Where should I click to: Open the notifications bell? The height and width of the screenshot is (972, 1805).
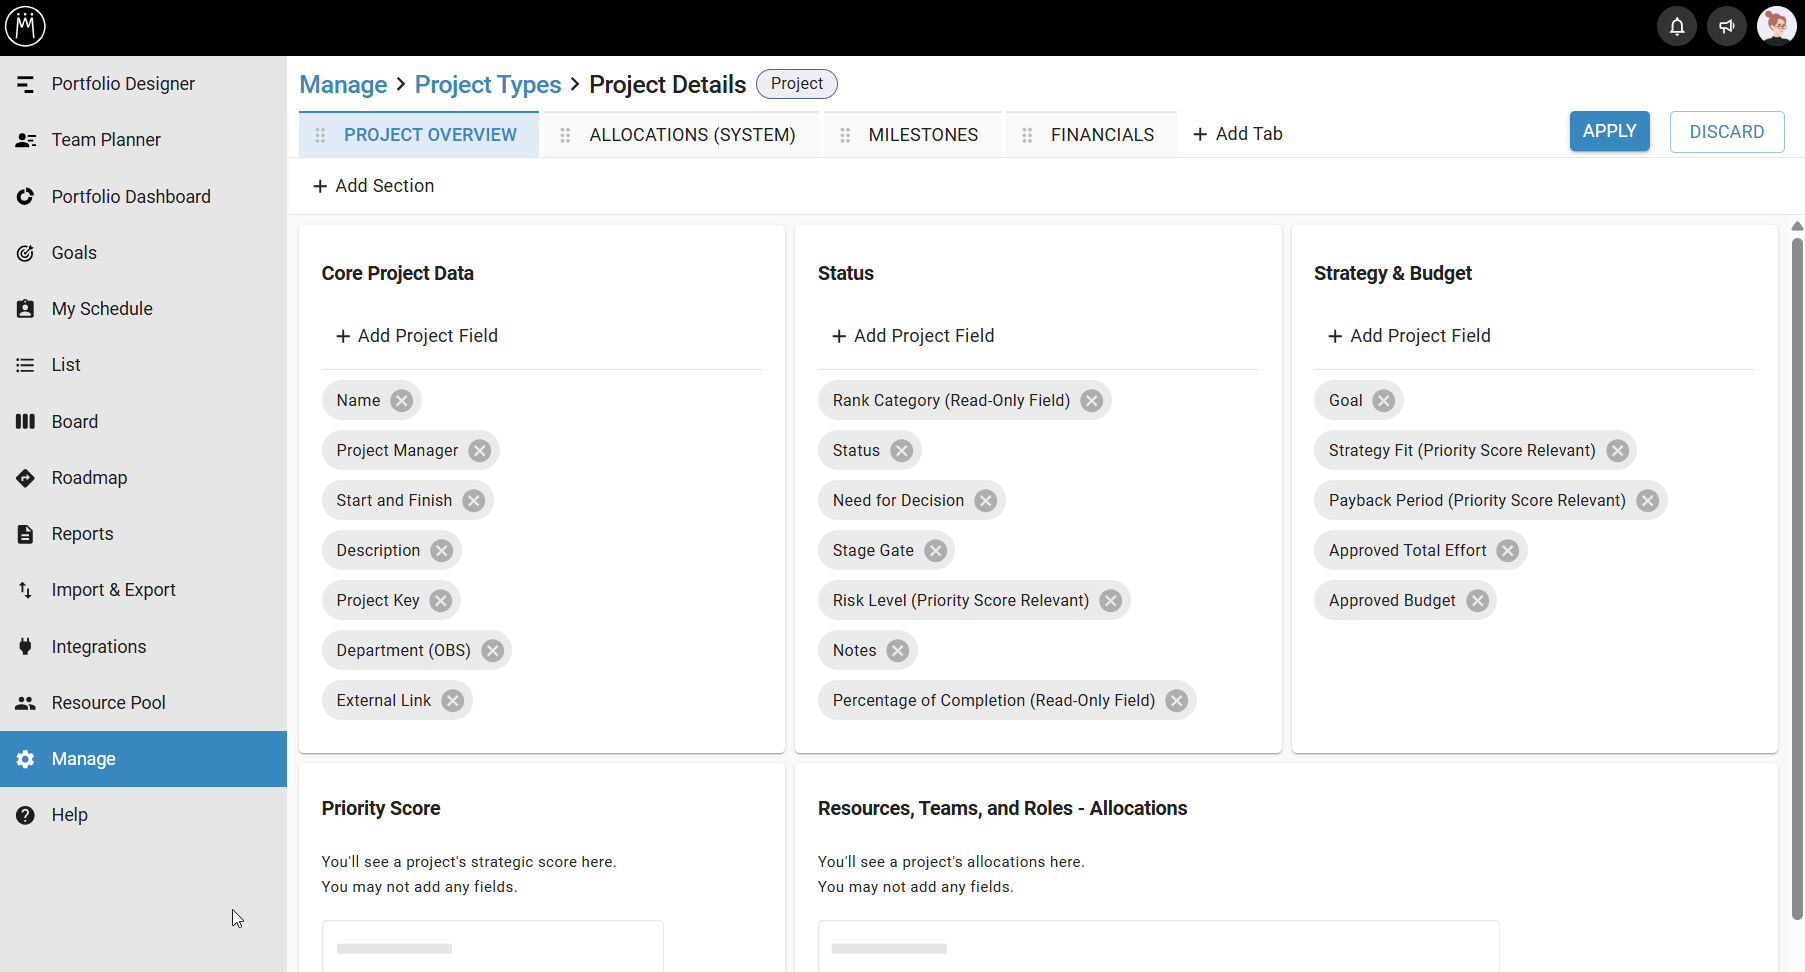pos(1677,26)
